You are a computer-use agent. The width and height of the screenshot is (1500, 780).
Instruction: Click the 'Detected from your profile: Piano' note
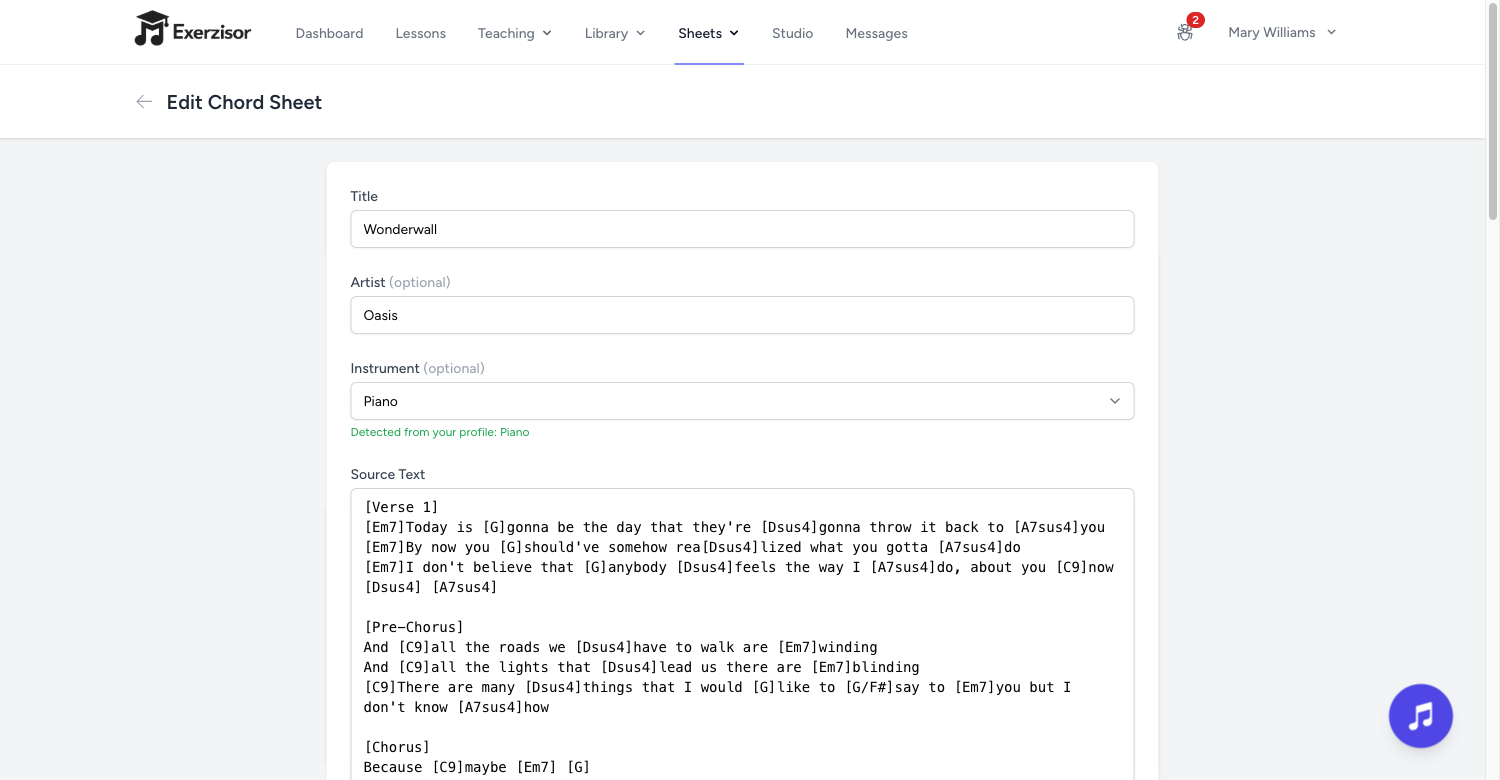pos(440,432)
